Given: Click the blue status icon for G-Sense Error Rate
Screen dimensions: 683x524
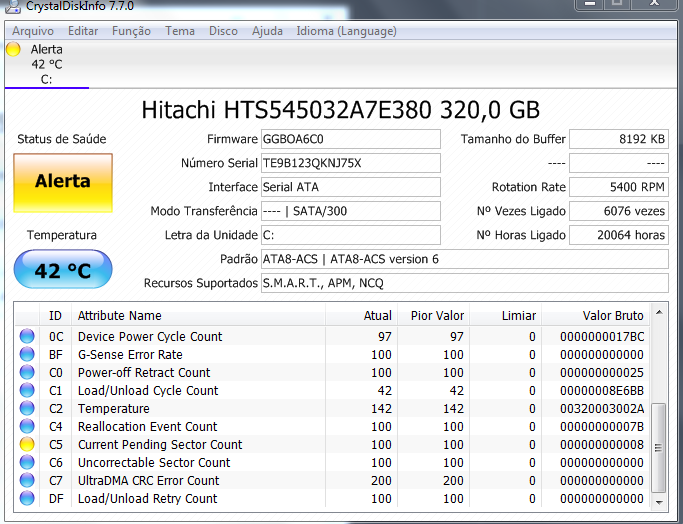Looking at the screenshot, I should coord(27,354).
